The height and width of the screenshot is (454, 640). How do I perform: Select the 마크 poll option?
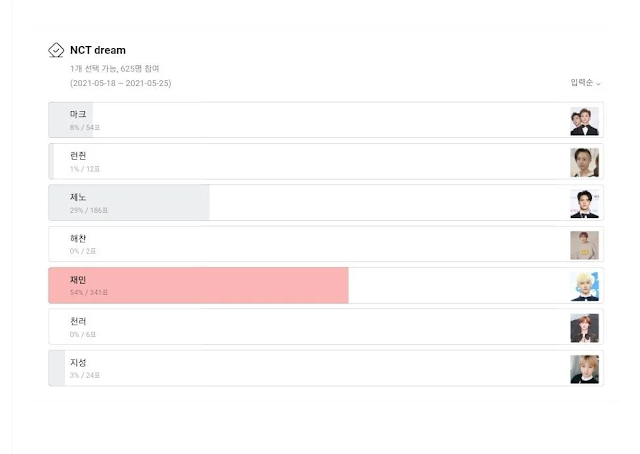300,120
